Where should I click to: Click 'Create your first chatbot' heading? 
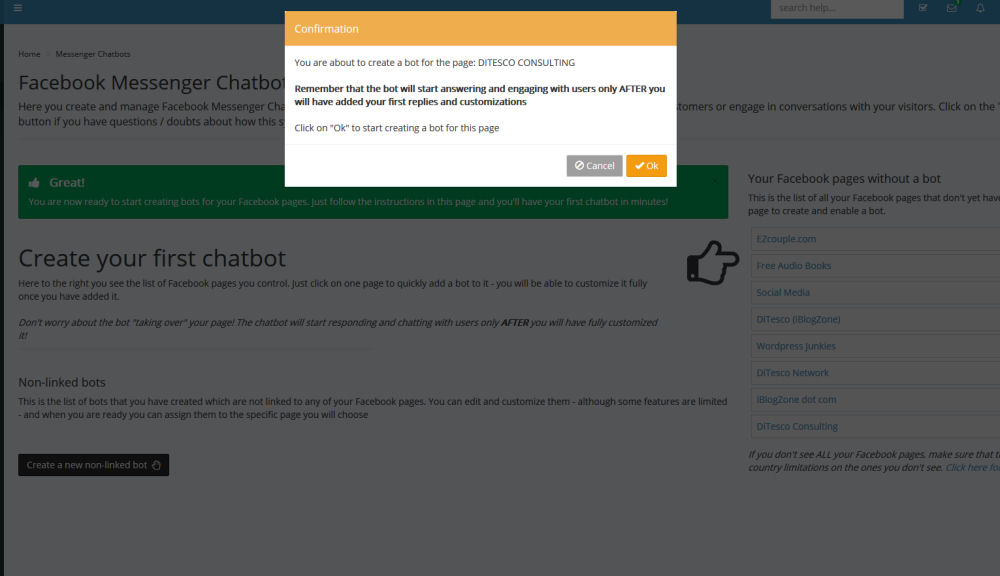152,258
